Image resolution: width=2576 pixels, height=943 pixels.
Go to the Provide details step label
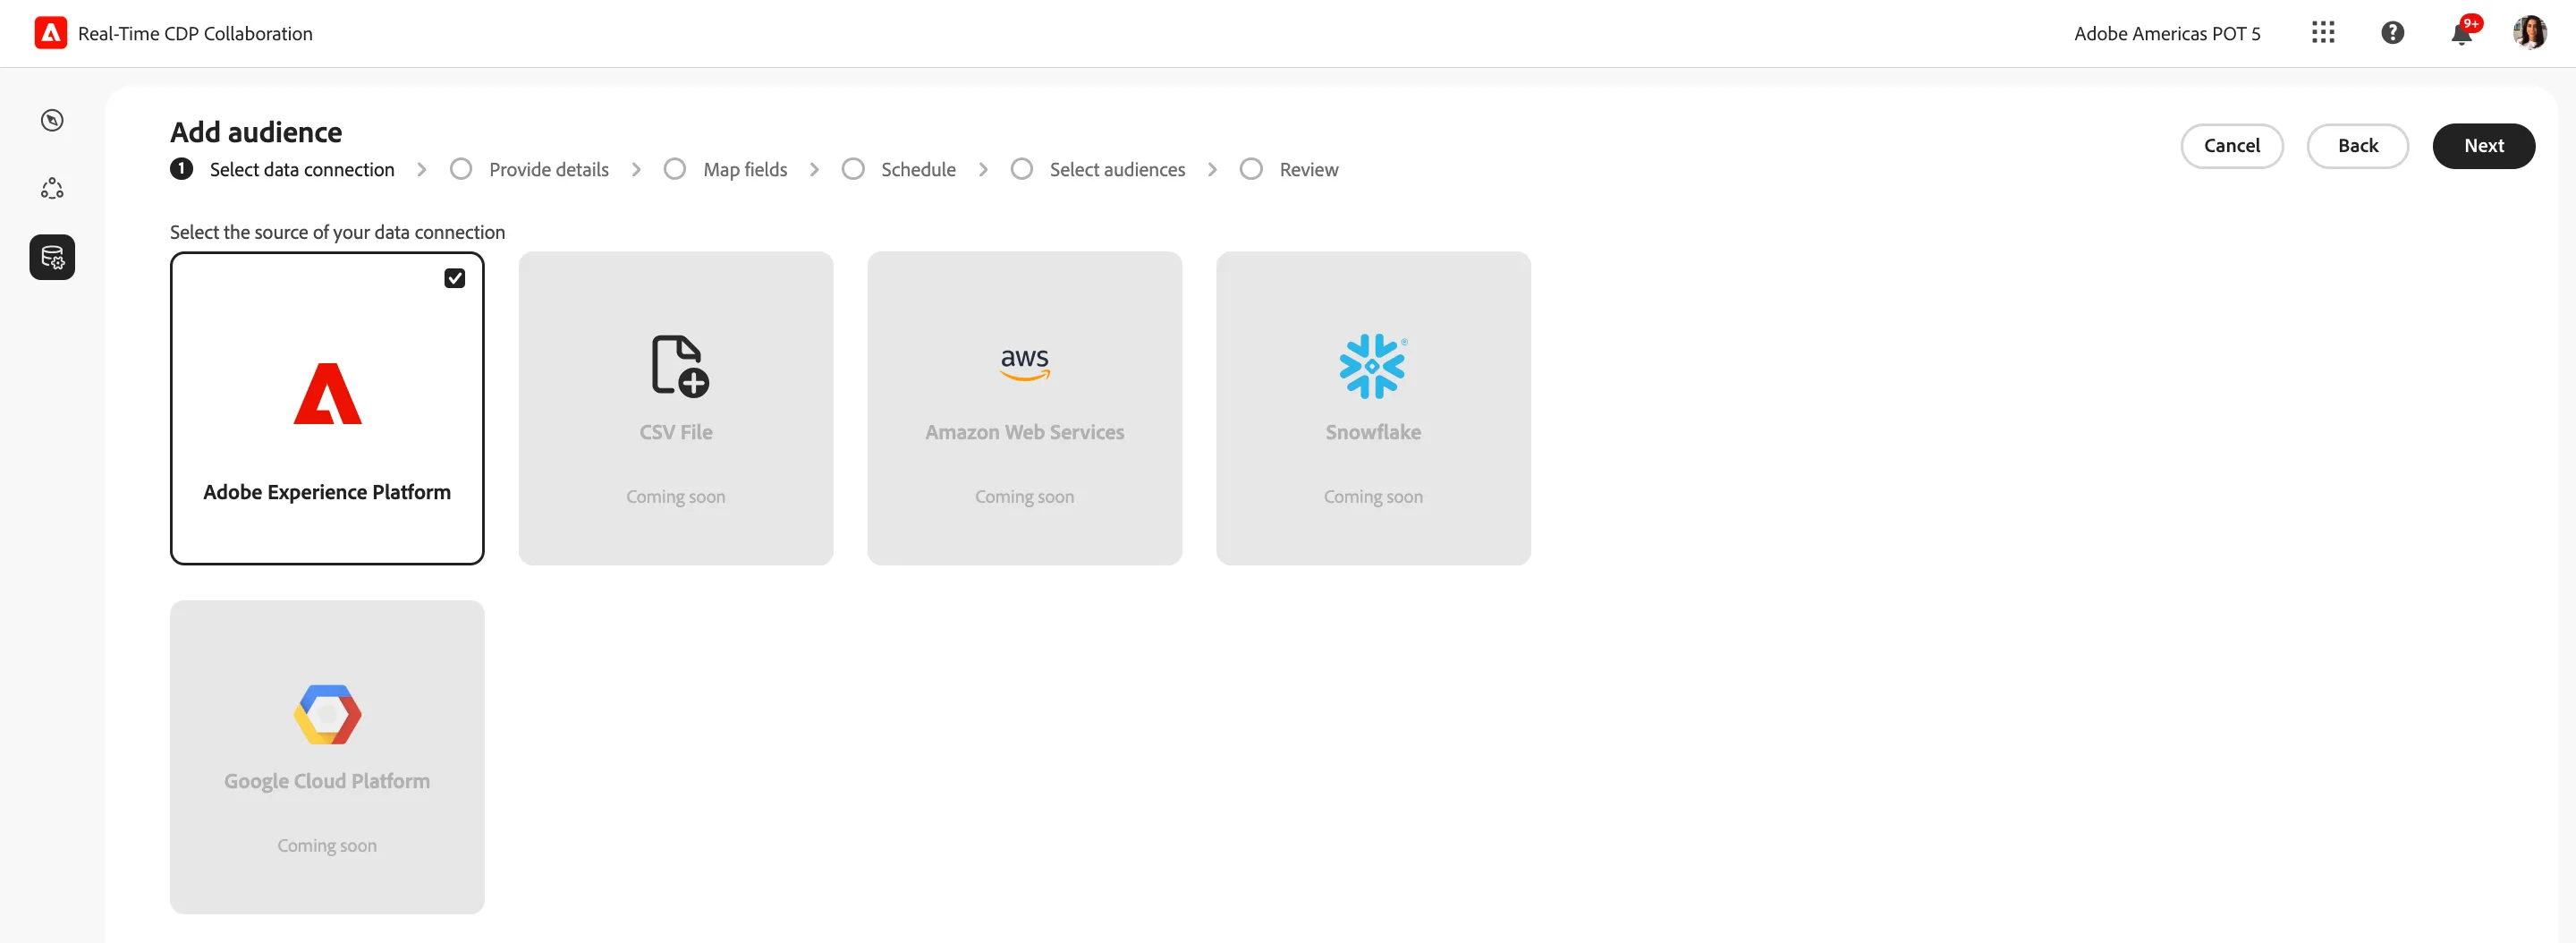click(x=549, y=170)
